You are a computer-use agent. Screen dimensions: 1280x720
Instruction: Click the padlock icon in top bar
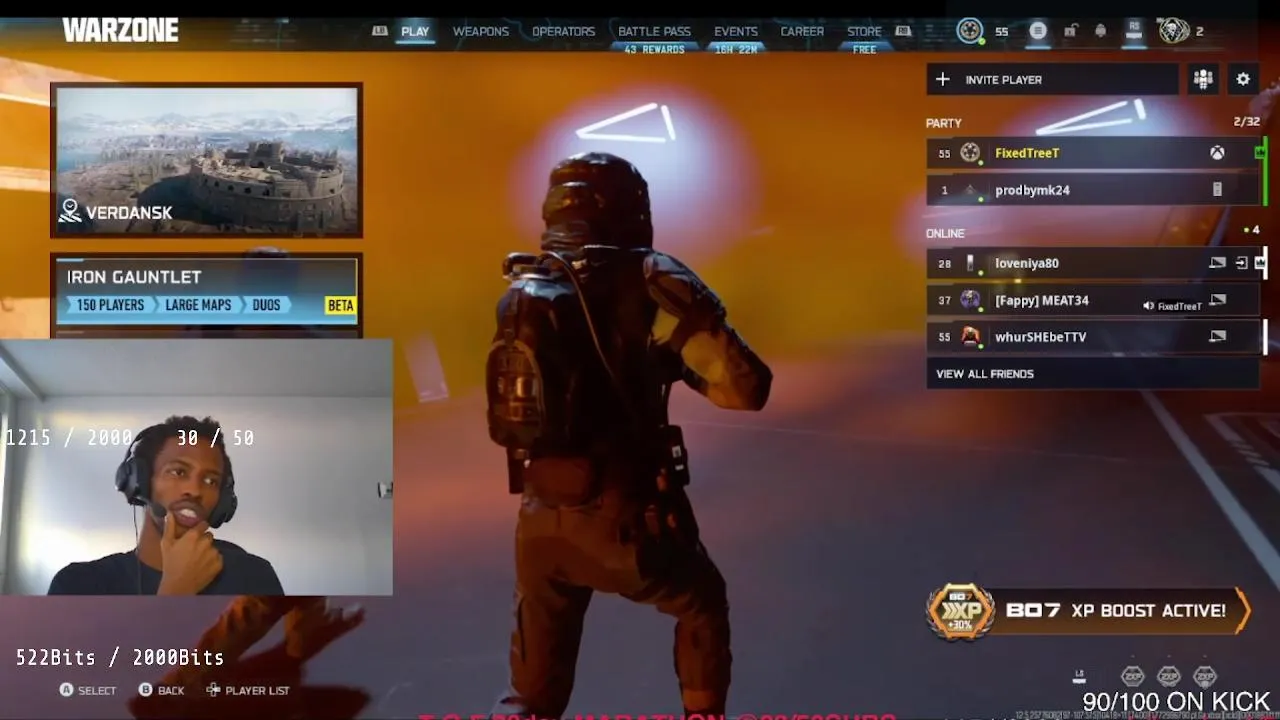pyautogui.click(x=1070, y=31)
